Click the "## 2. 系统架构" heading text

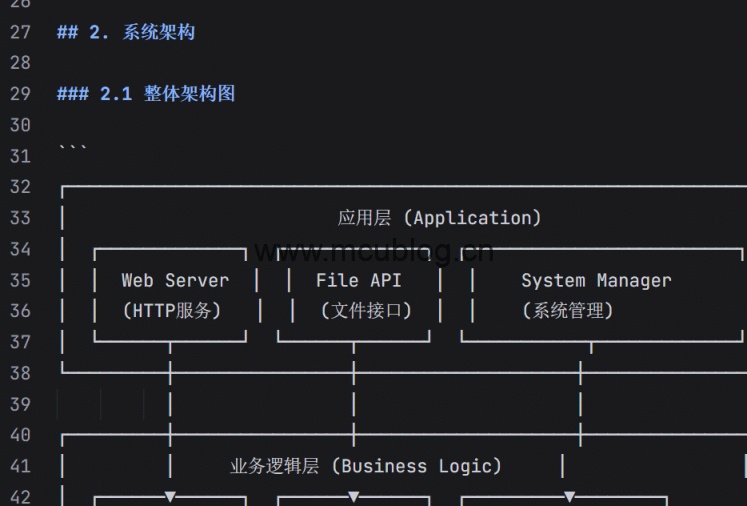126,32
